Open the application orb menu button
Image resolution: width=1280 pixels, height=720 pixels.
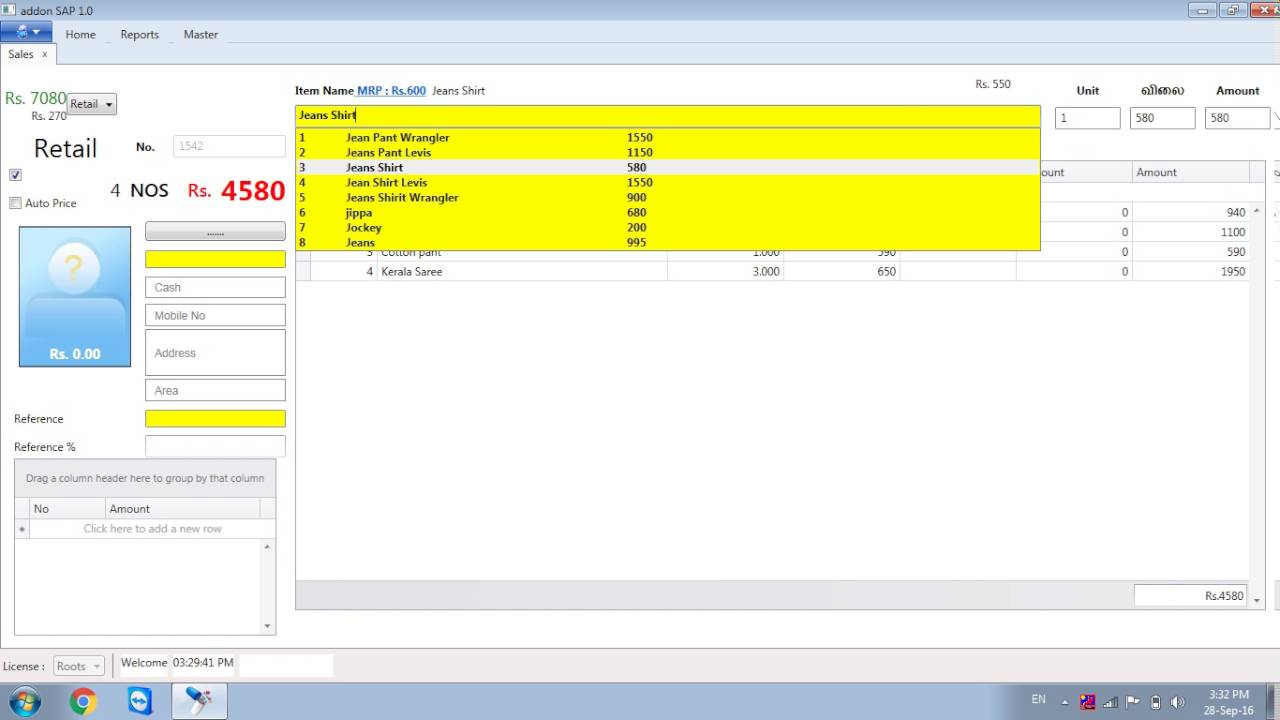click(25, 33)
